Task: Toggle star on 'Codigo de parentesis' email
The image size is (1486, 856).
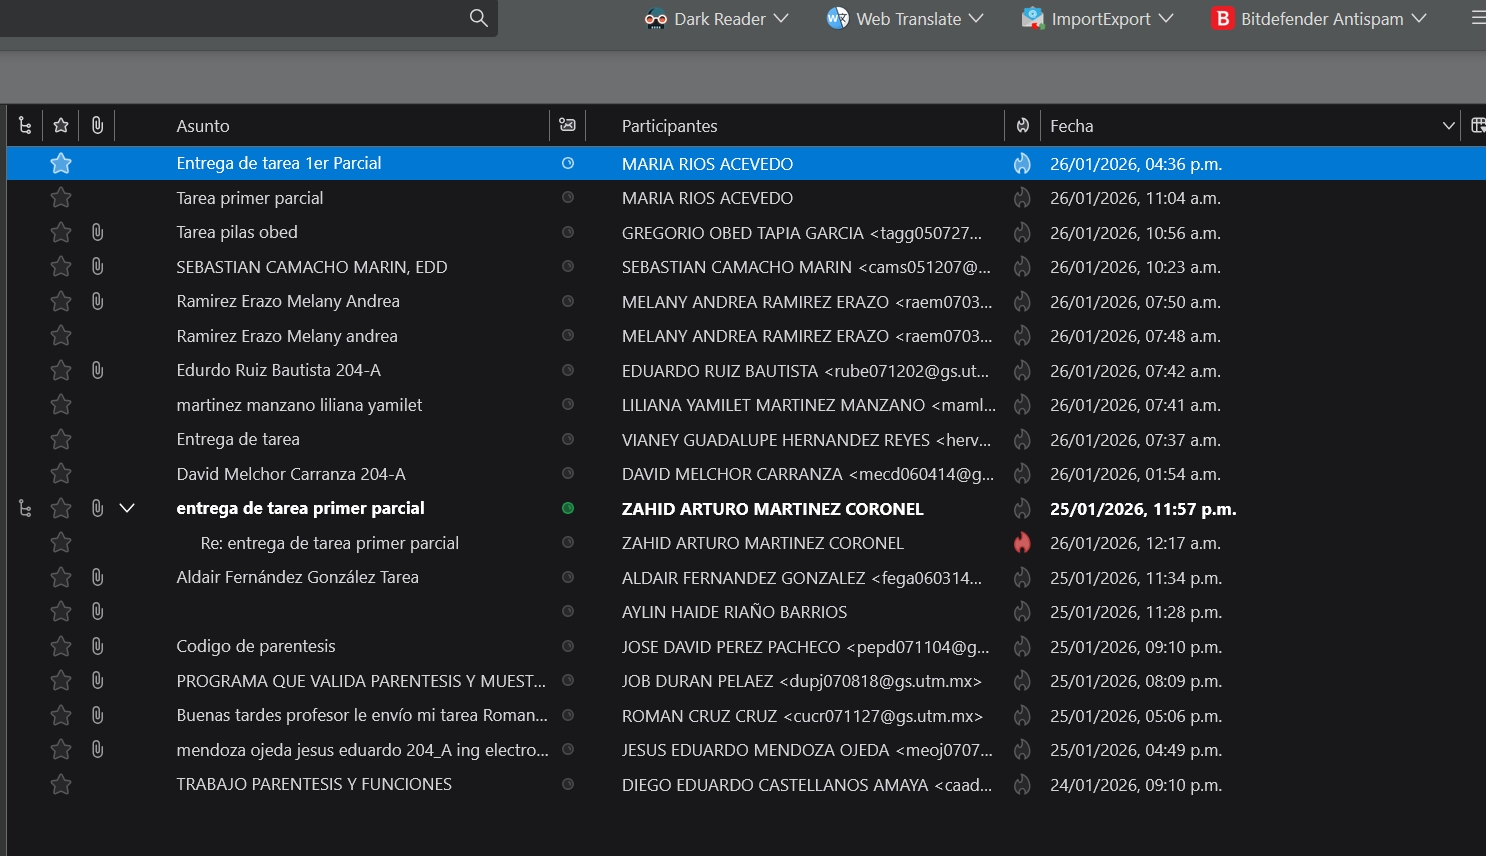Action: pos(61,647)
